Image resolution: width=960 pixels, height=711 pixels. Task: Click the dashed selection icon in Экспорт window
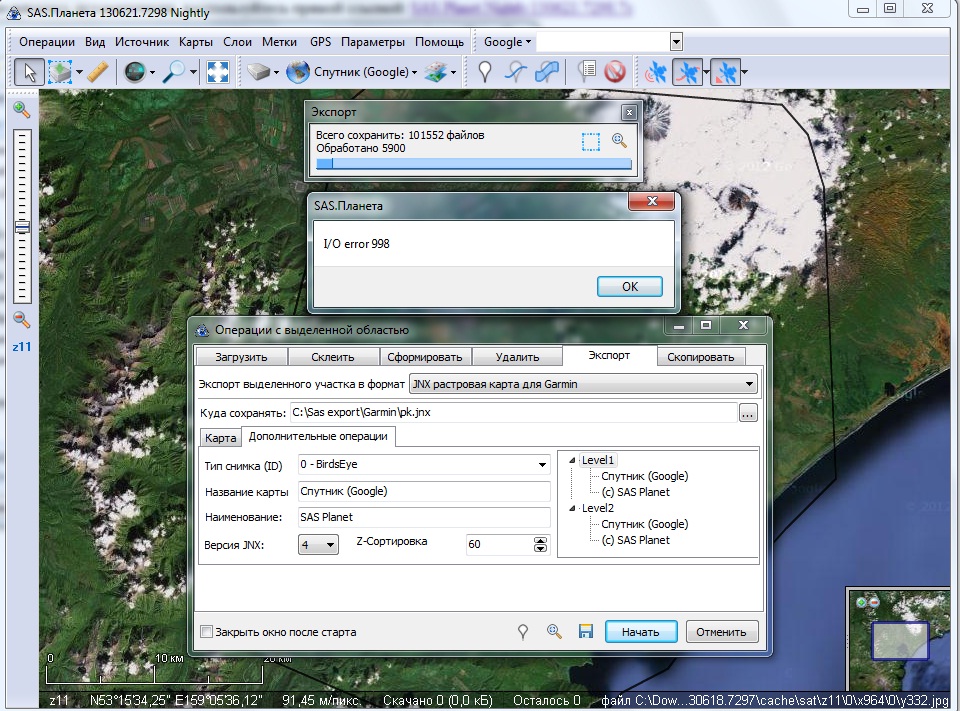(x=591, y=141)
